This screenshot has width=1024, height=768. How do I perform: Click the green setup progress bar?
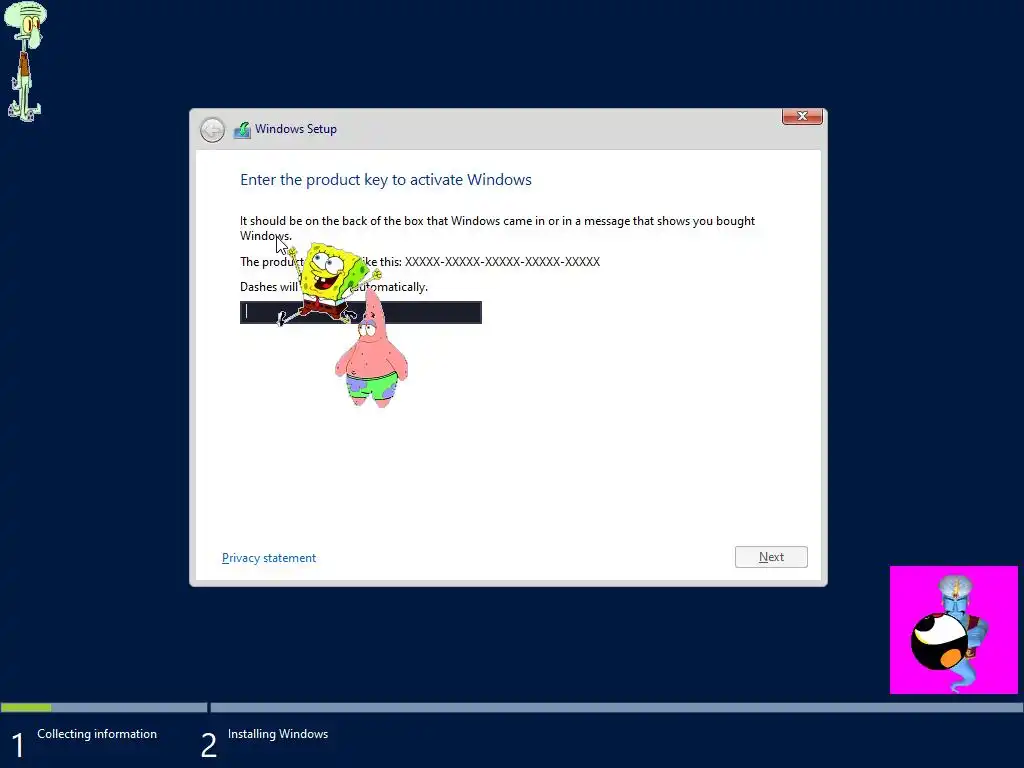pos(26,707)
